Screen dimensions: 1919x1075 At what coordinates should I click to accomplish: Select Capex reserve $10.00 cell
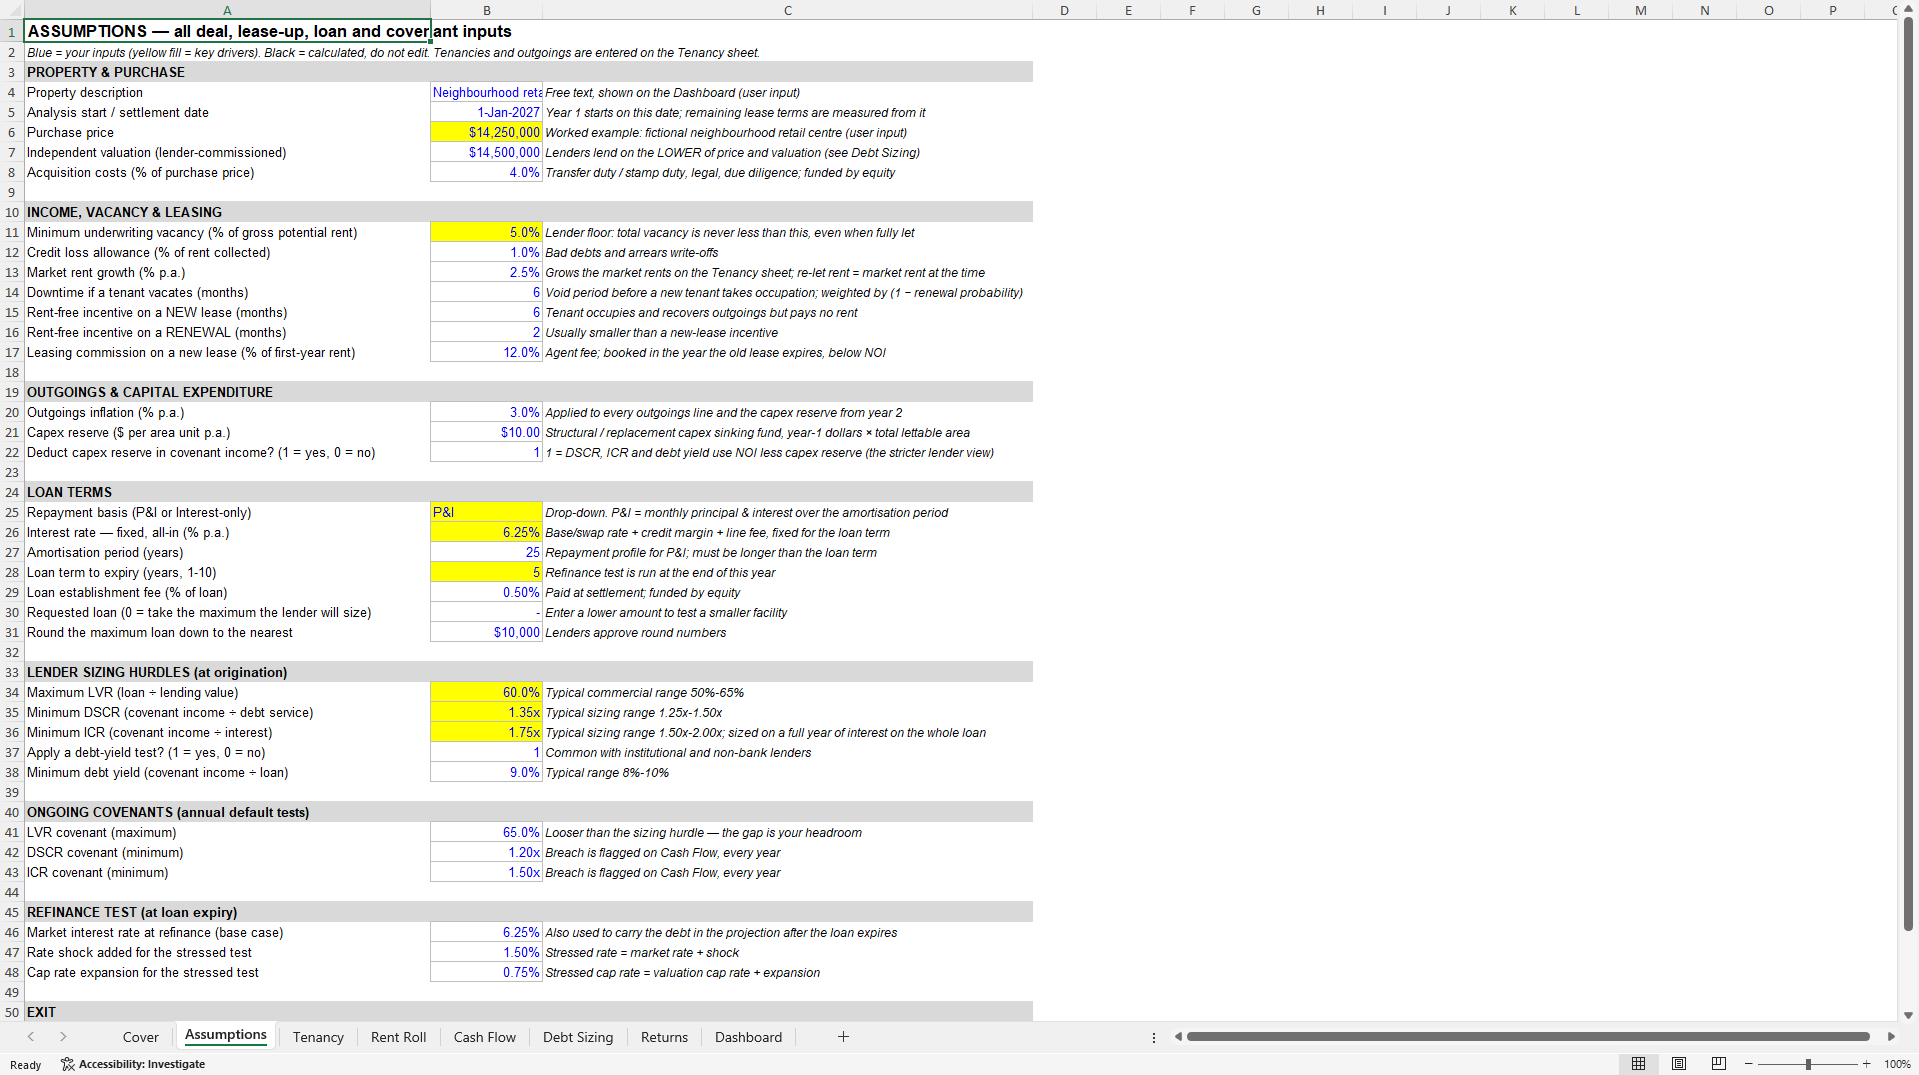click(486, 432)
